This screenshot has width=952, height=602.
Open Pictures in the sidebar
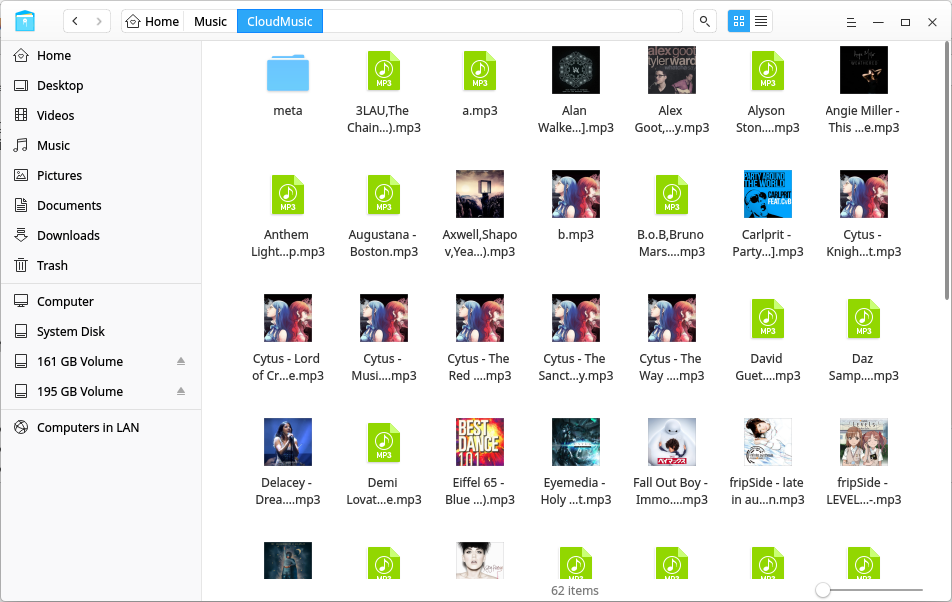[101, 175]
